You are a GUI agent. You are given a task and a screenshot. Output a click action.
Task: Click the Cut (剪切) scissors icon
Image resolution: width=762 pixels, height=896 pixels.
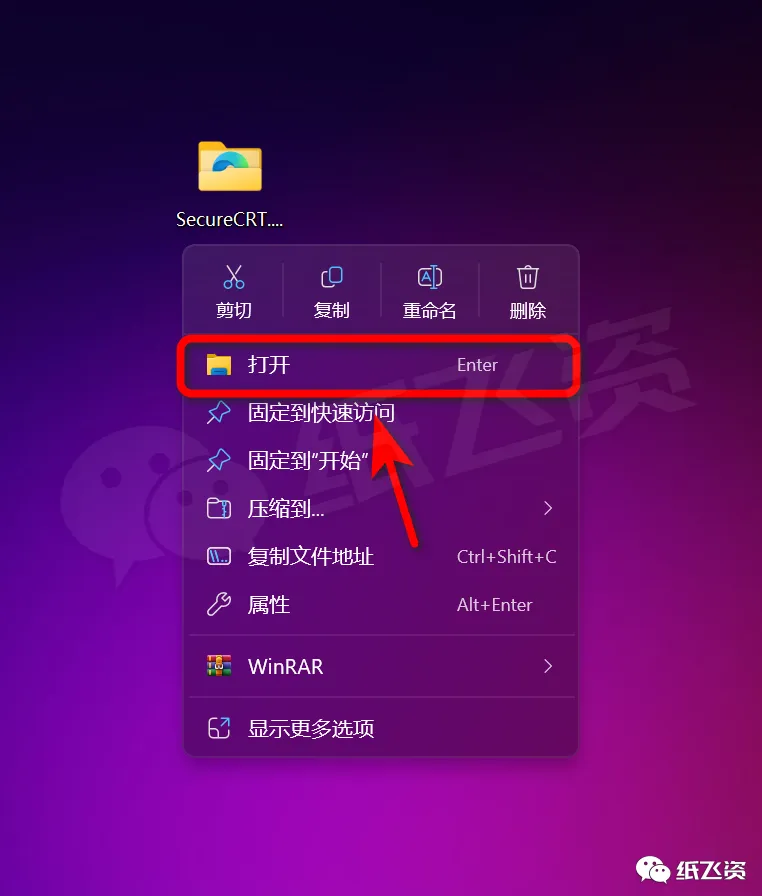tap(234, 277)
